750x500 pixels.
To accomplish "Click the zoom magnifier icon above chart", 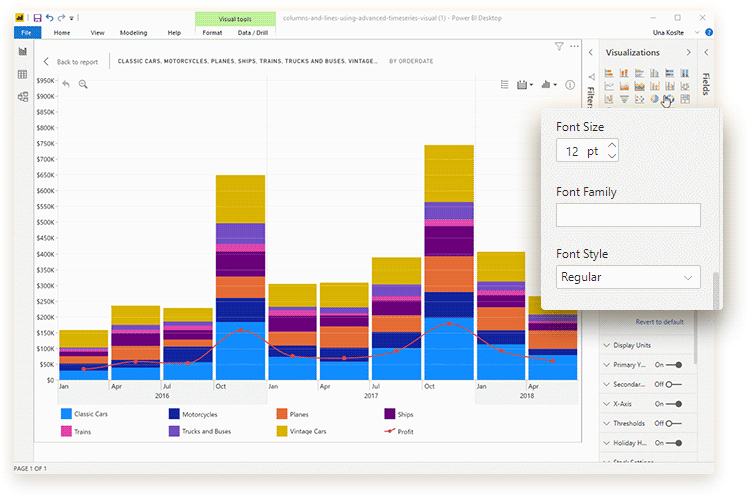I will (x=83, y=84).
